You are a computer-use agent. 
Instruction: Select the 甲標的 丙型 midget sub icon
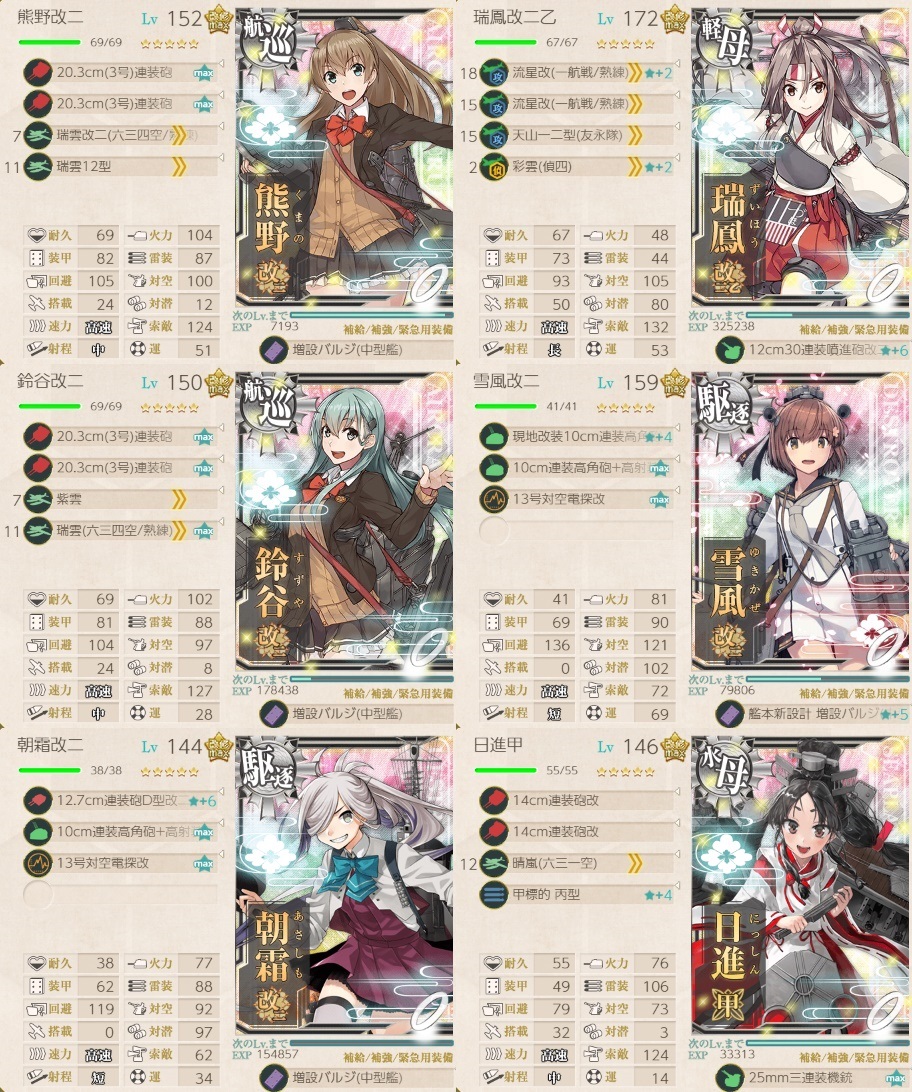click(494, 894)
